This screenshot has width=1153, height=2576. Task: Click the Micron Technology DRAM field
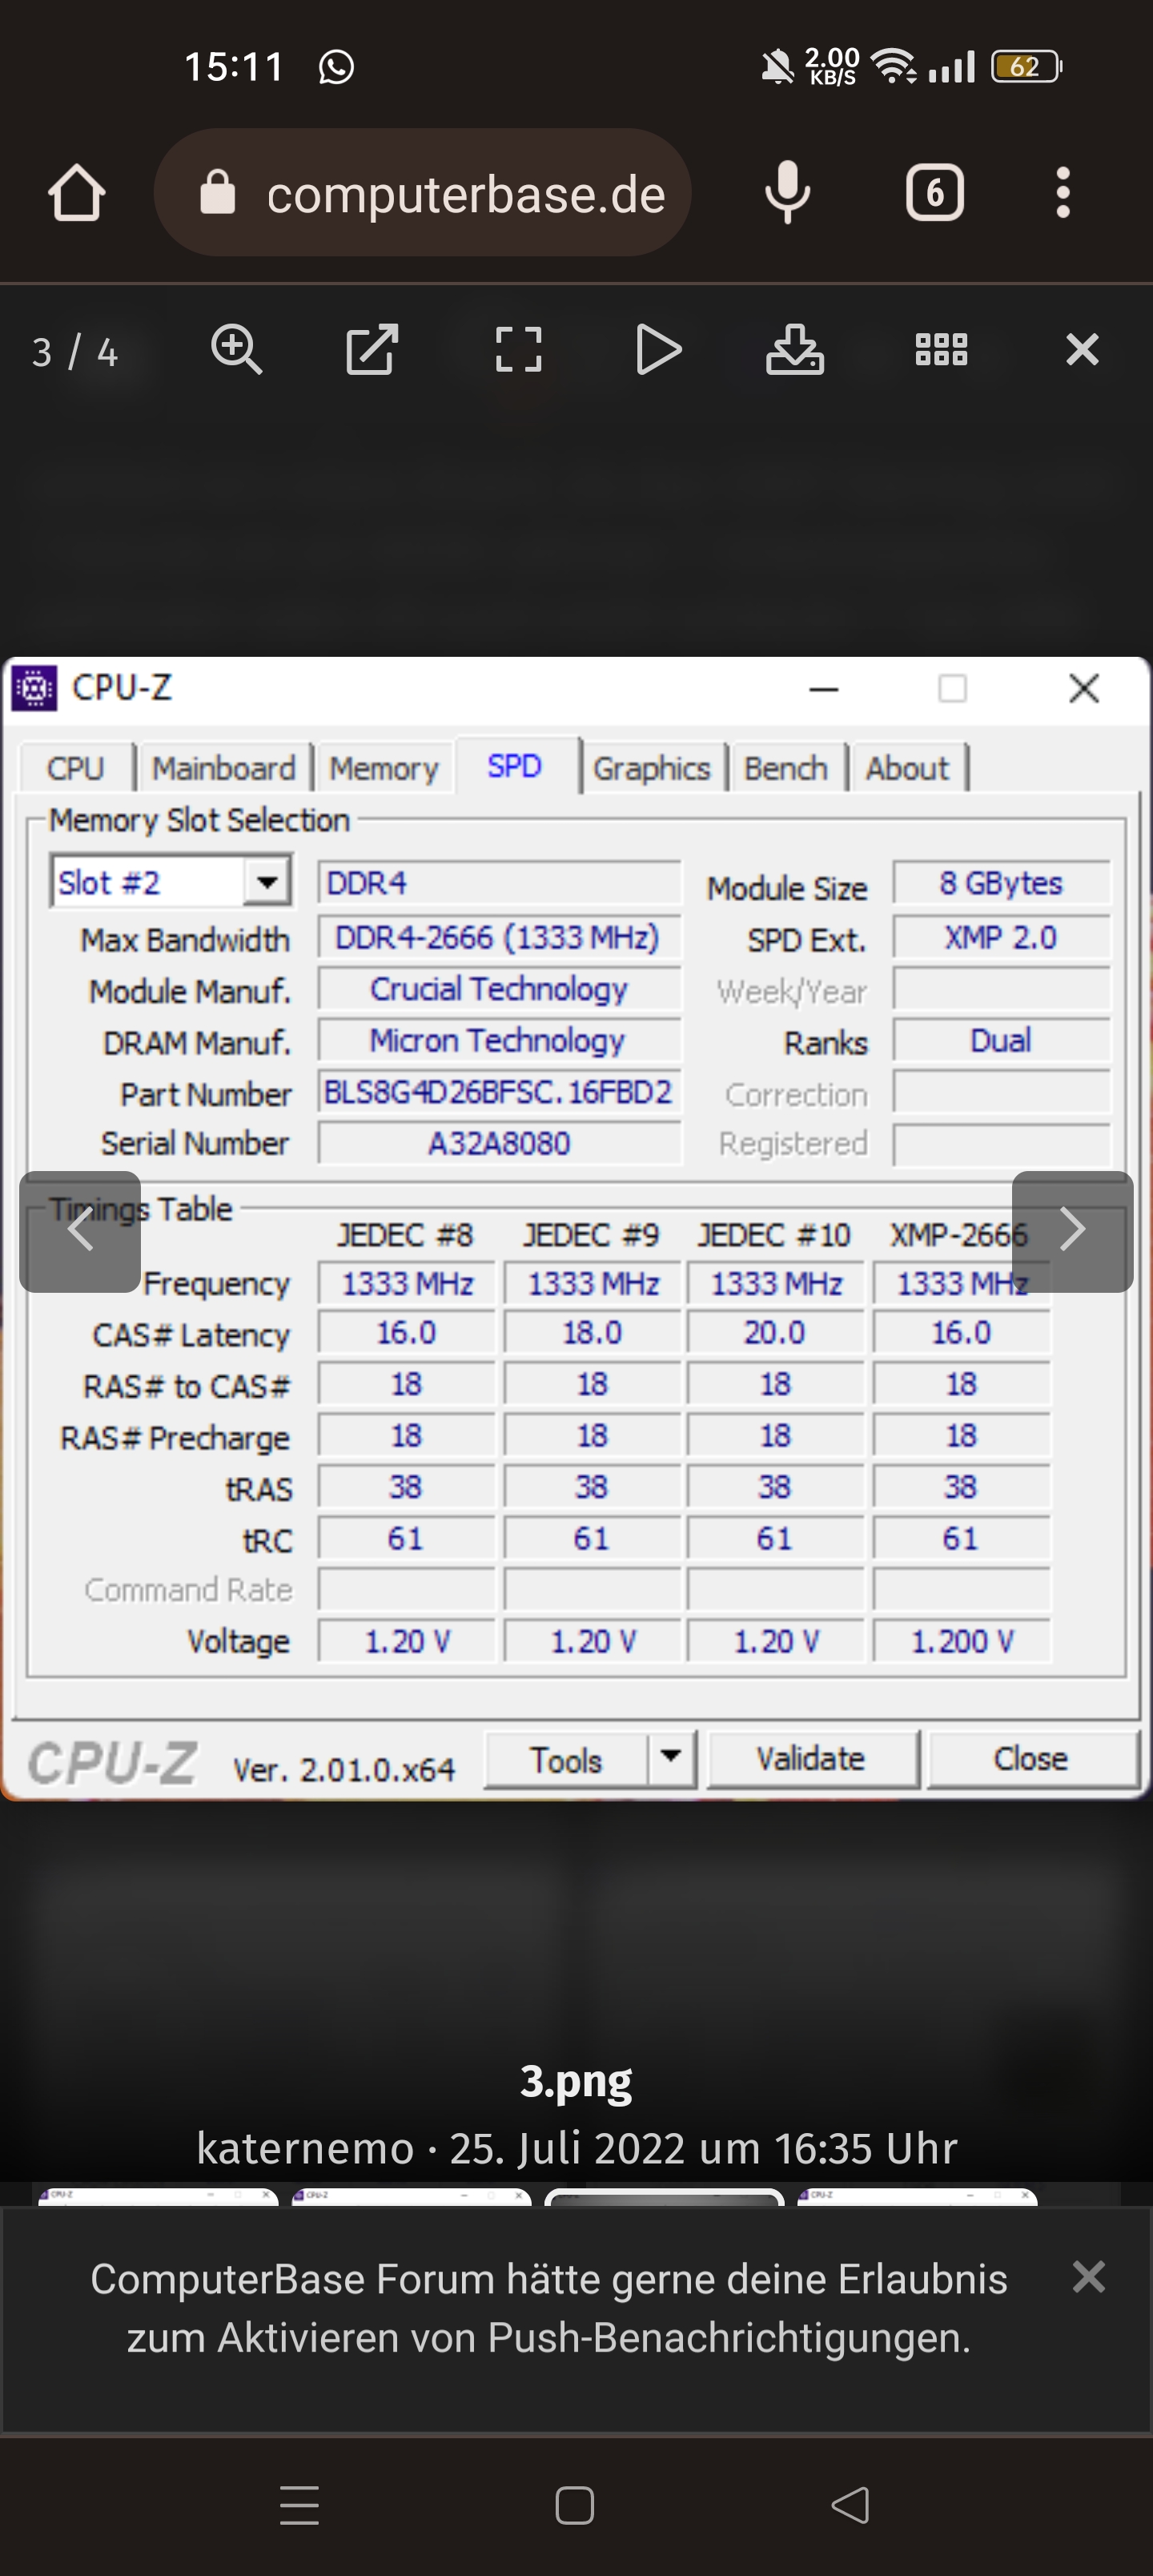pyautogui.click(x=499, y=1041)
